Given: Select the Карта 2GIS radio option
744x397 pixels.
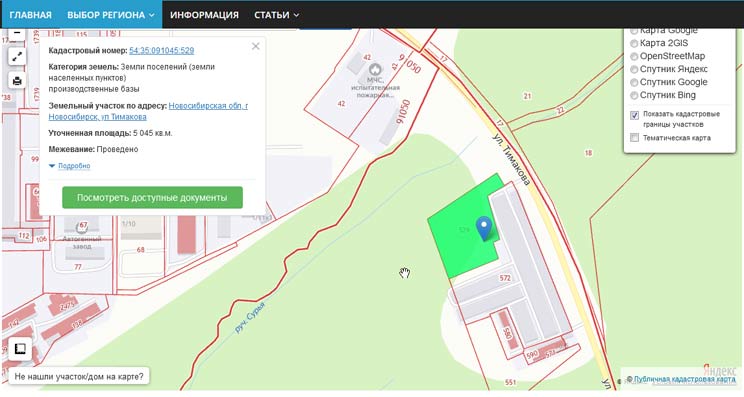Looking at the screenshot, I should 634,43.
